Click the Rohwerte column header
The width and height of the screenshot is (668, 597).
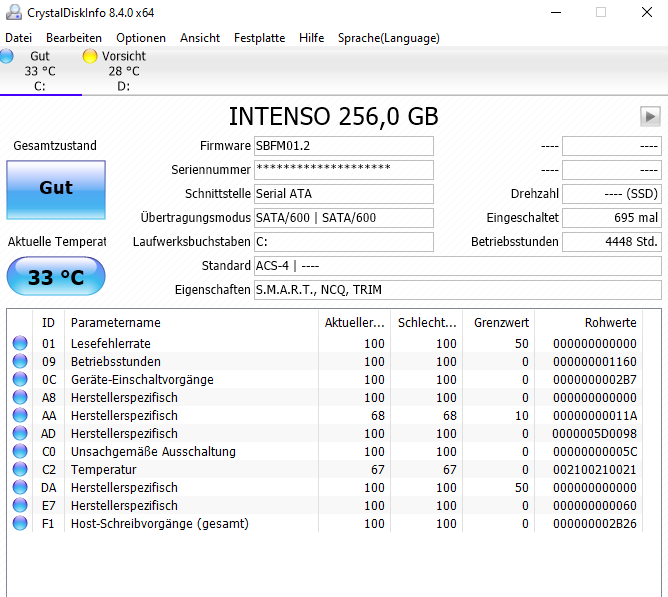pyautogui.click(x=588, y=323)
